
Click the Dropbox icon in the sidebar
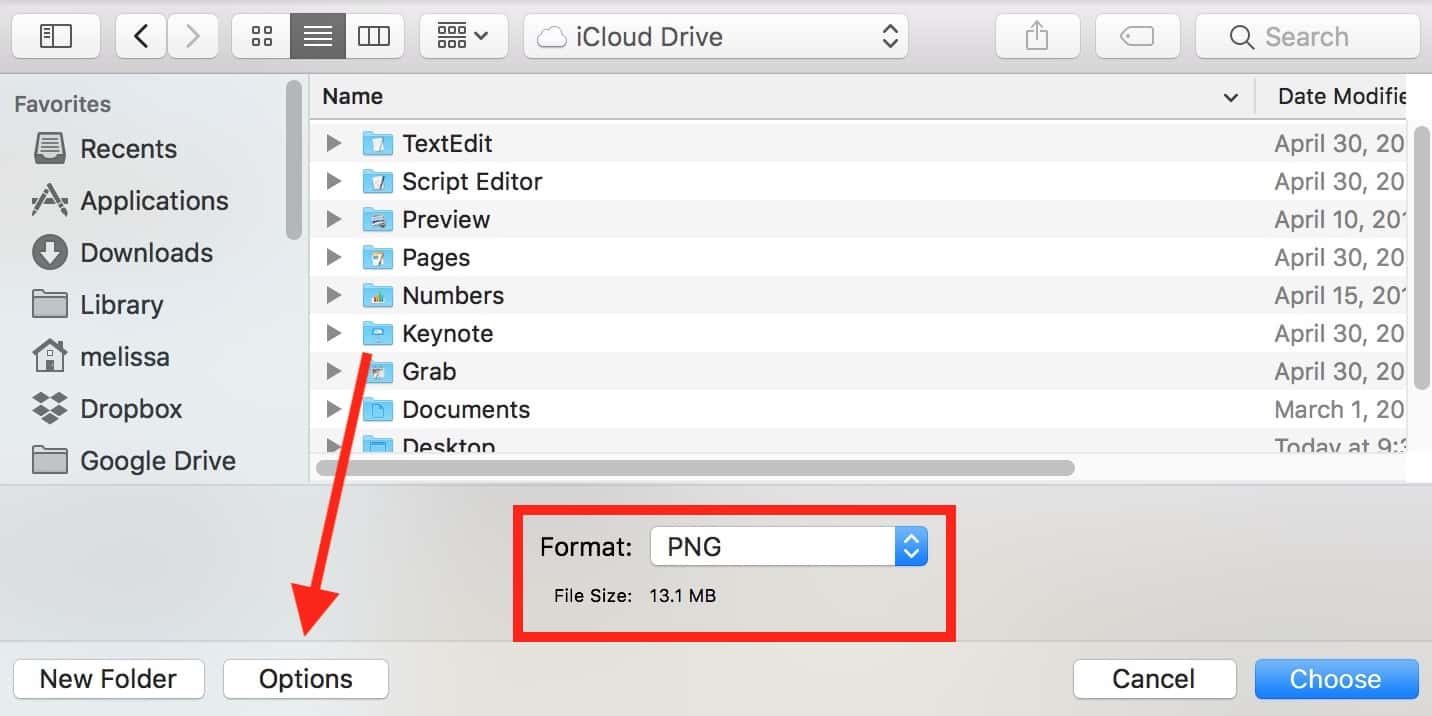pos(50,409)
